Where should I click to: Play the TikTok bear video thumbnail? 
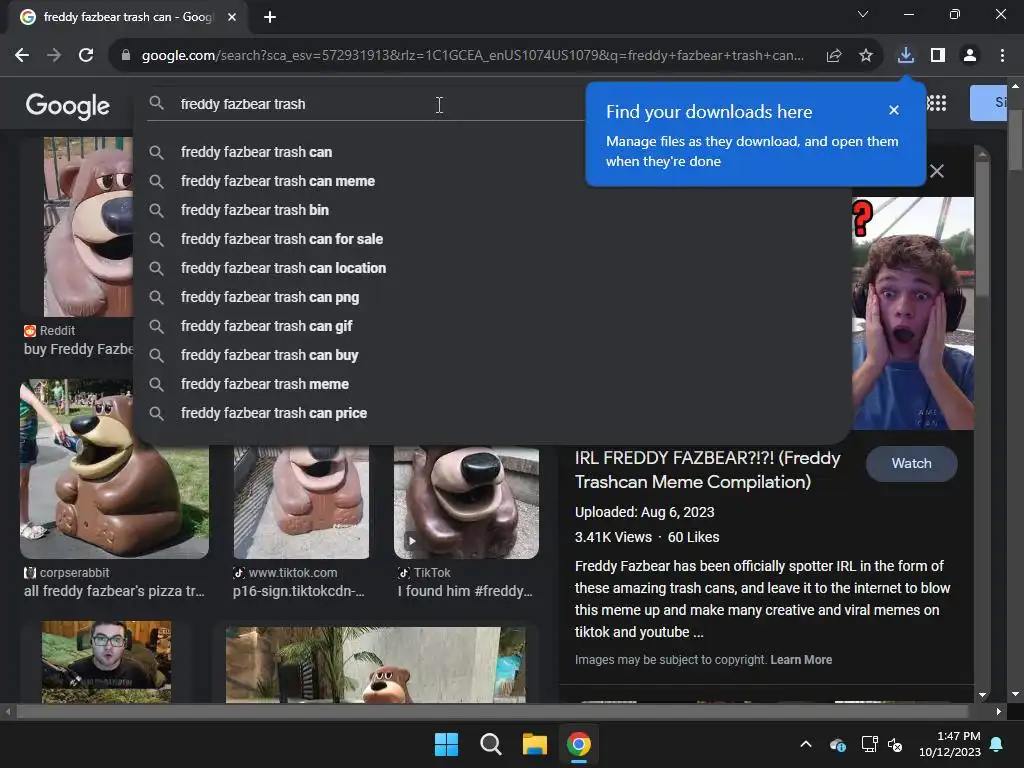pos(466,502)
